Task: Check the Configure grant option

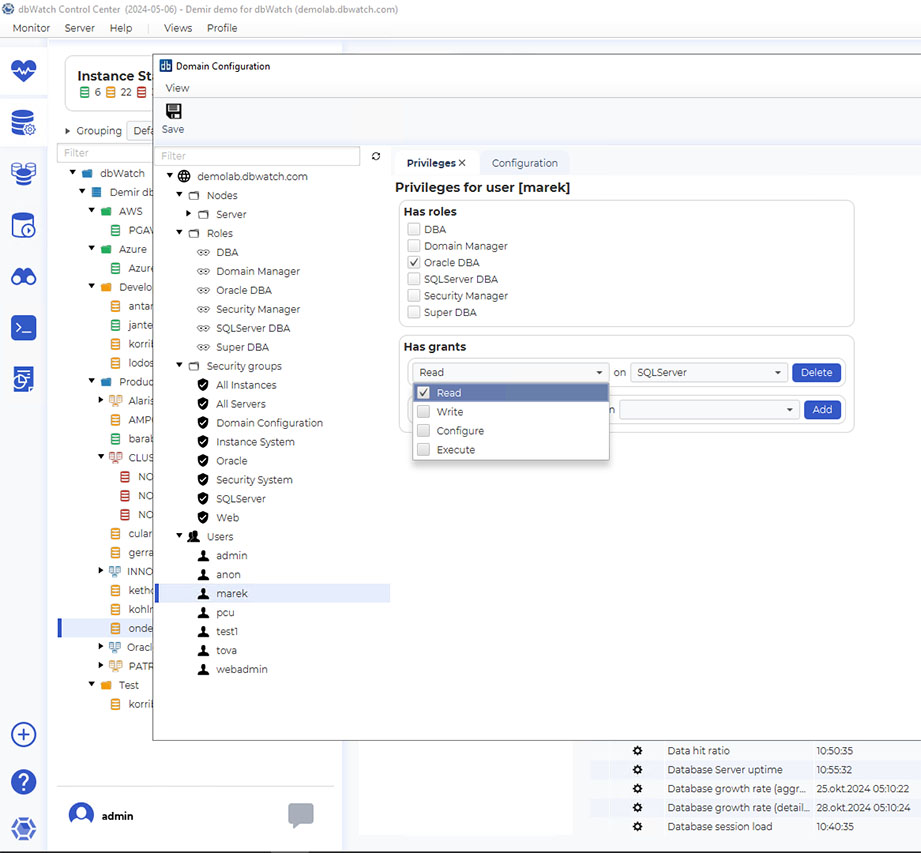Action: [423, 431]
